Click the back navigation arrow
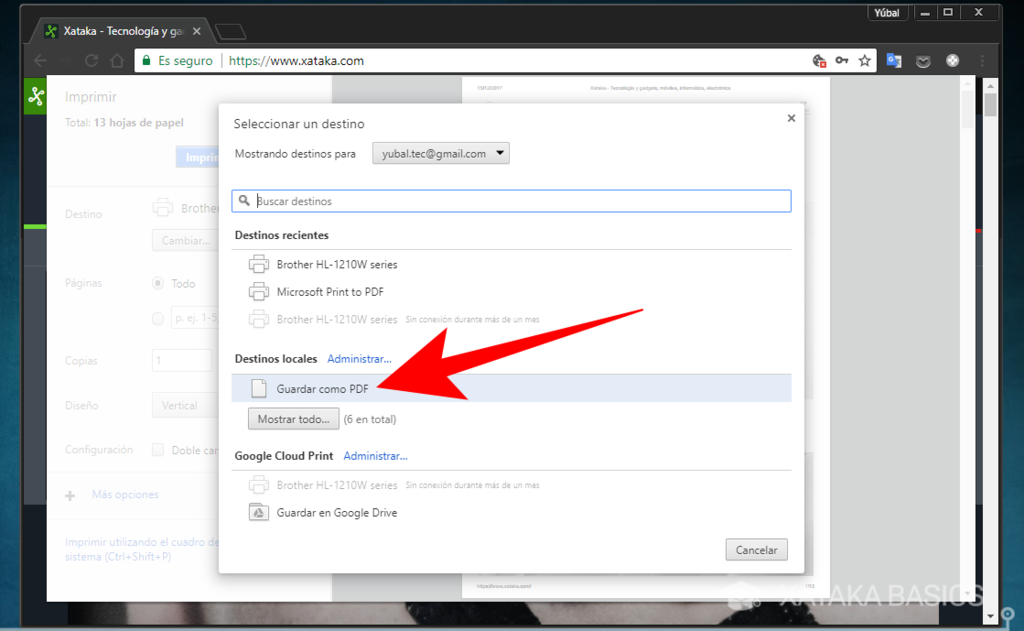The width and height of the screenshot is (1024, 631). click(39, 60)
